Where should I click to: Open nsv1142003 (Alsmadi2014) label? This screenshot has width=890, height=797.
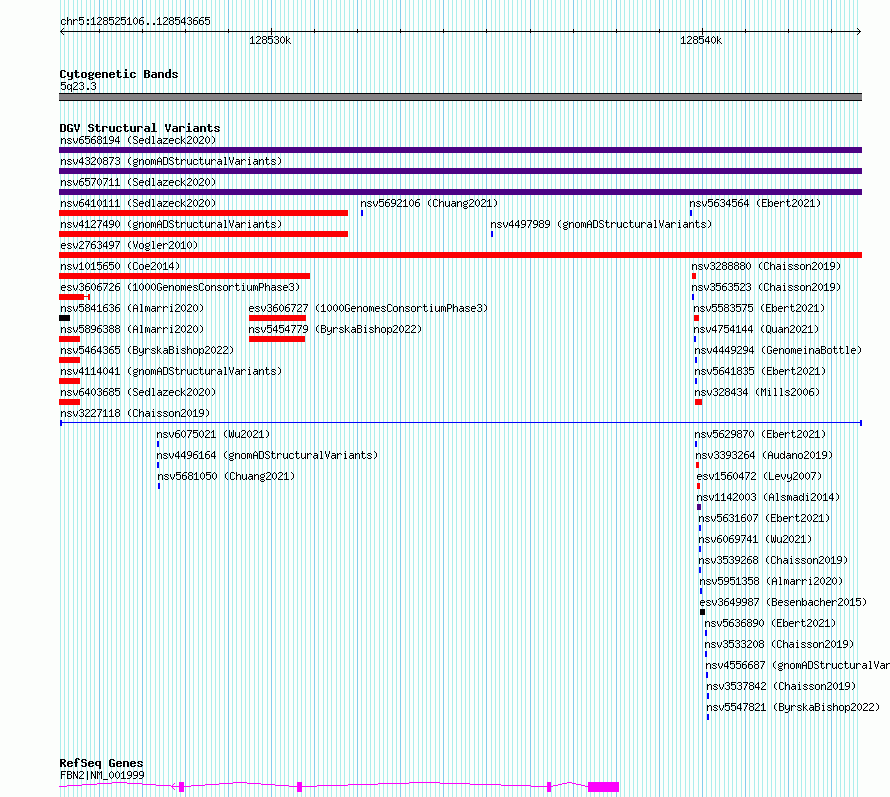pyautogui.click(x=769, y=497)
